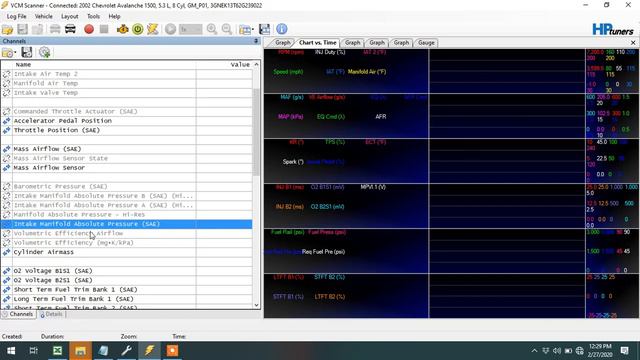Image resolution: width=640 pixels, height=360 pixels.
Task: Click the channel list scroll-down arrow
Action: point(256,305)
